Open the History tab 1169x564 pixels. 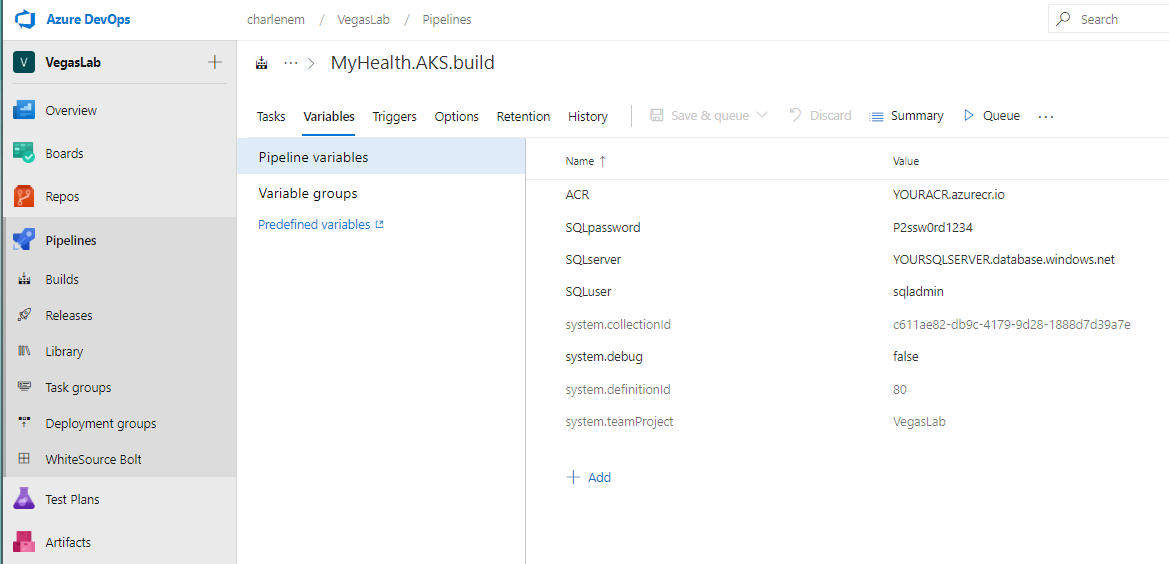tap(587, 116)
